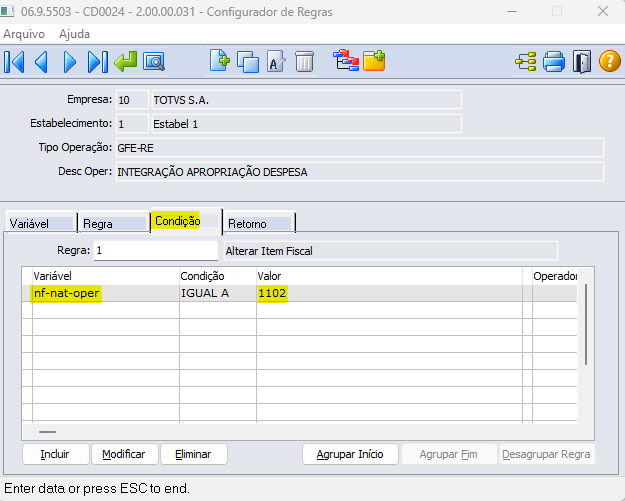Delete the record with trash icon
Image resolution: width=625 pixels, height=501 pixels.
305,61
